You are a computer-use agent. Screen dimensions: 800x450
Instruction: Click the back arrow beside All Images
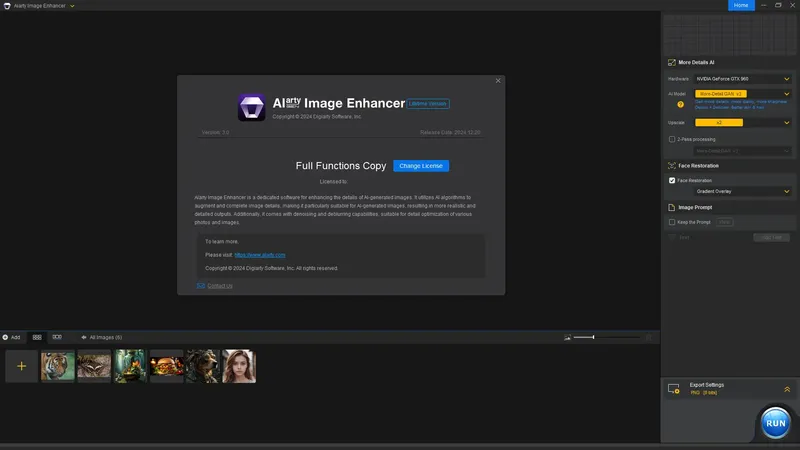84,337
